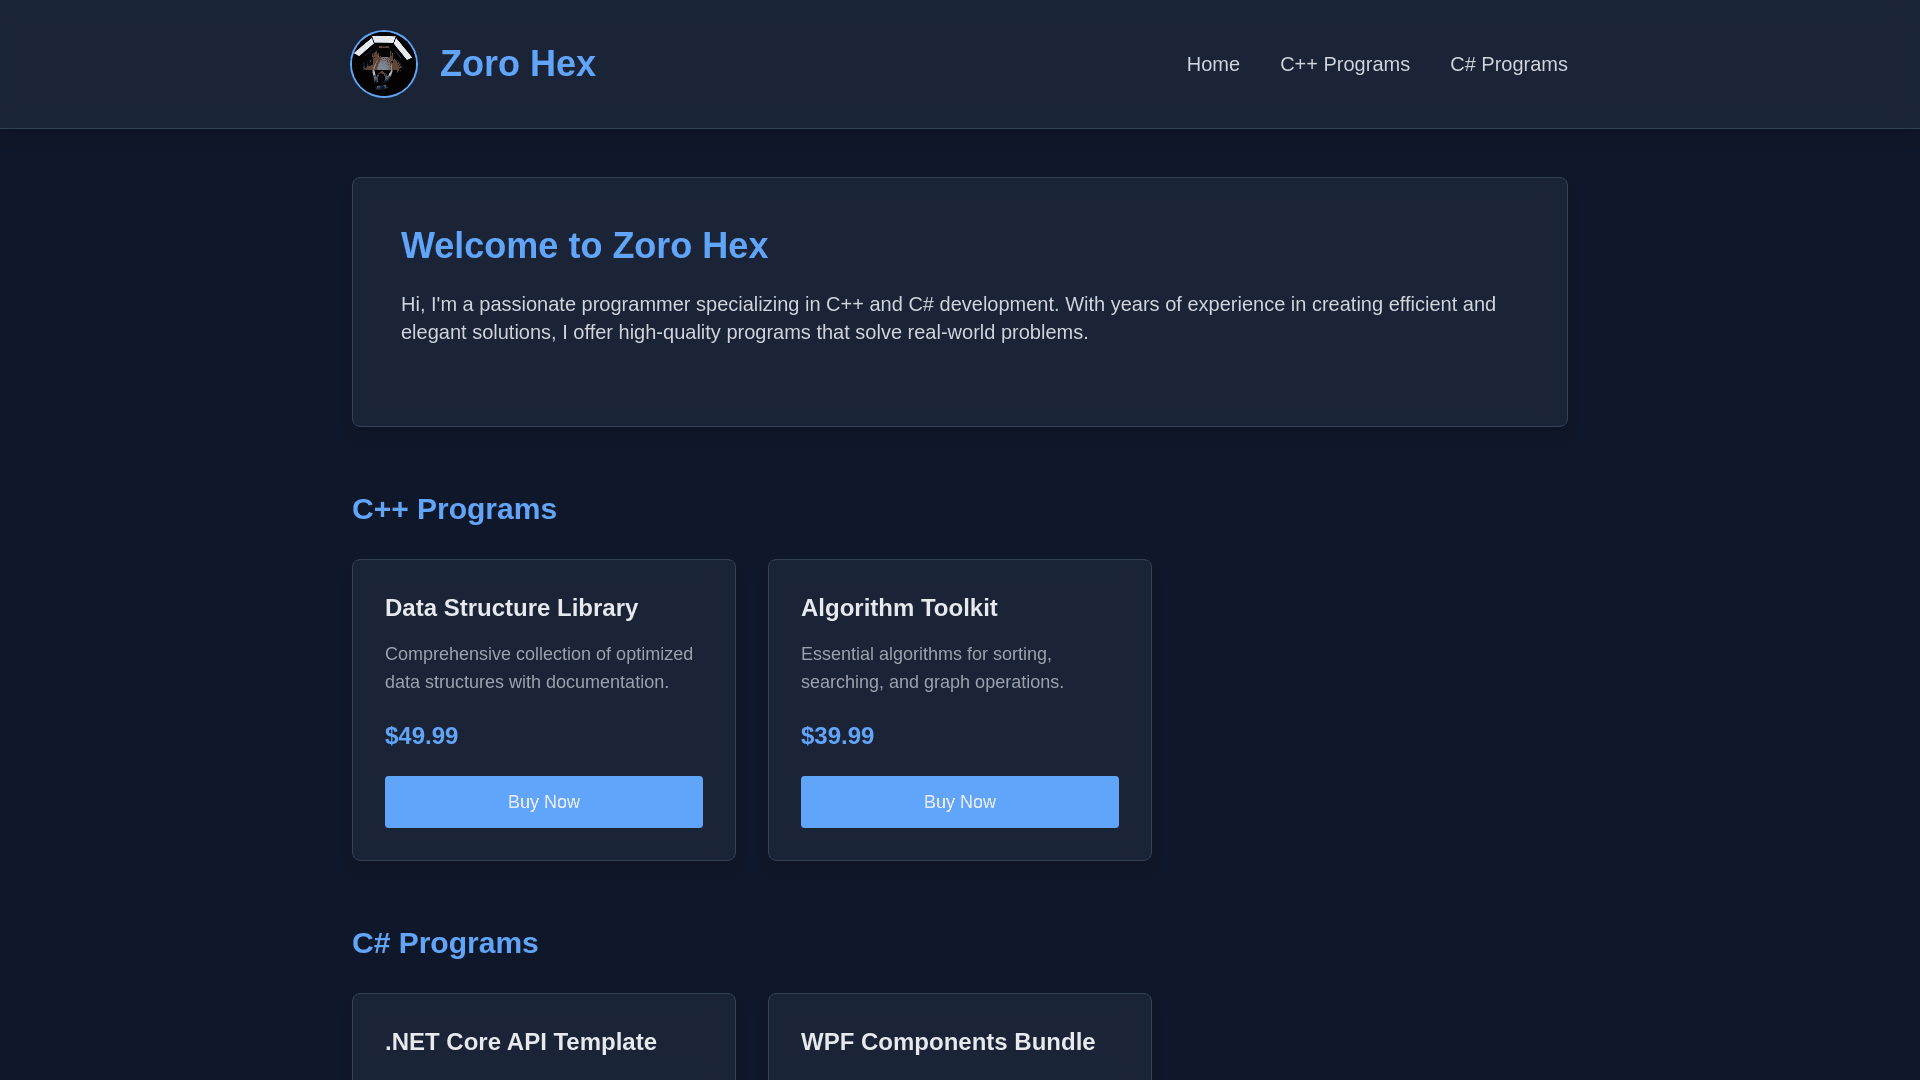This screenshot has width=1920, height=1080.
Task: Go to C++ Programs in navigation
Action: point(1344,64)
